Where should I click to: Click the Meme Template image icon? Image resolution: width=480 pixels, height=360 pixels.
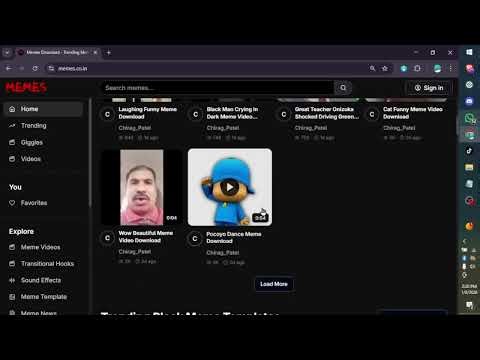[x=12, y=297]
